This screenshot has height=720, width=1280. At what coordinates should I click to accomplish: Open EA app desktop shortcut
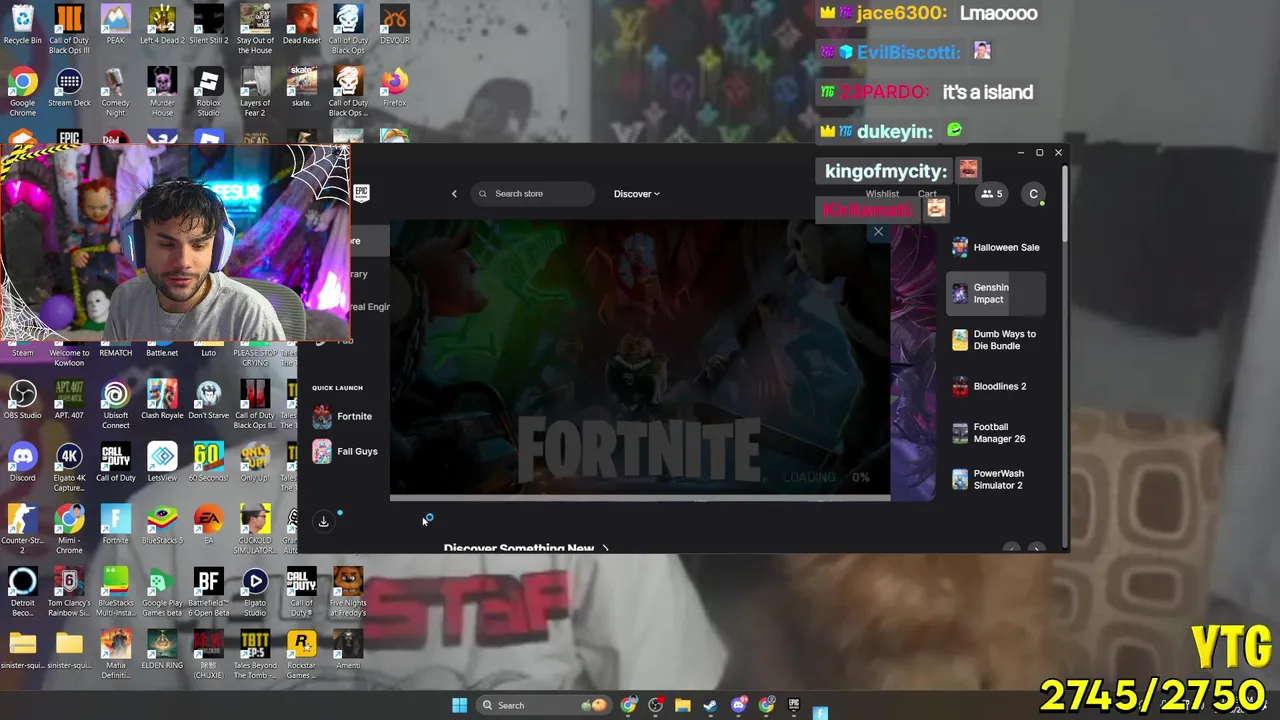point(208,525)
